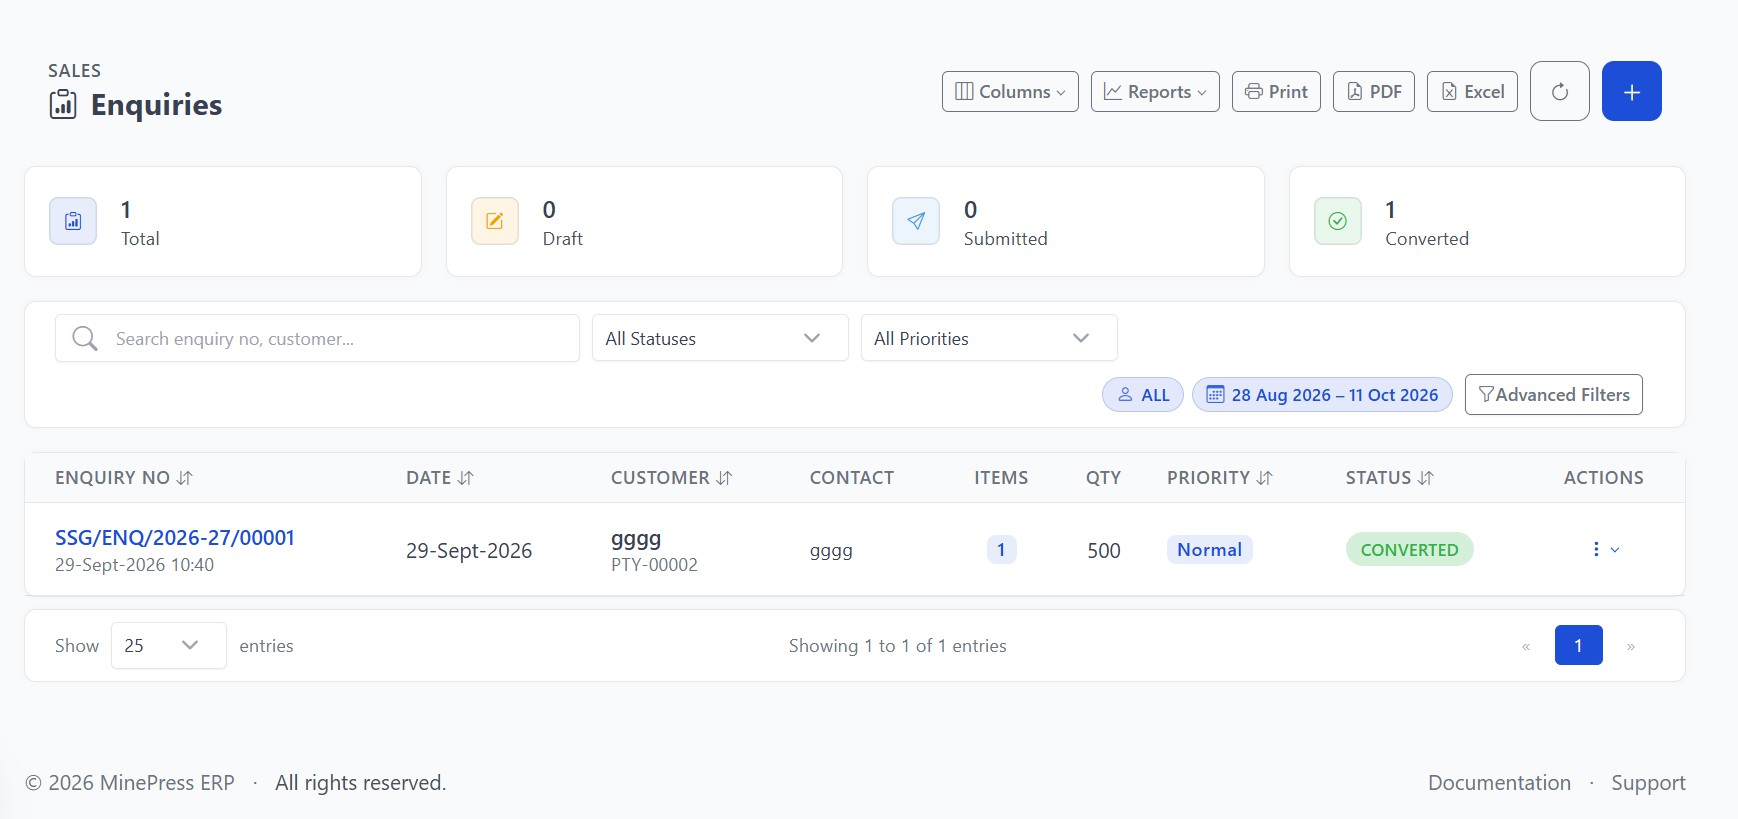Click the Converted checkmark icon
The height and width of the screenshot is (819, 1738).
coord(1338,221)
